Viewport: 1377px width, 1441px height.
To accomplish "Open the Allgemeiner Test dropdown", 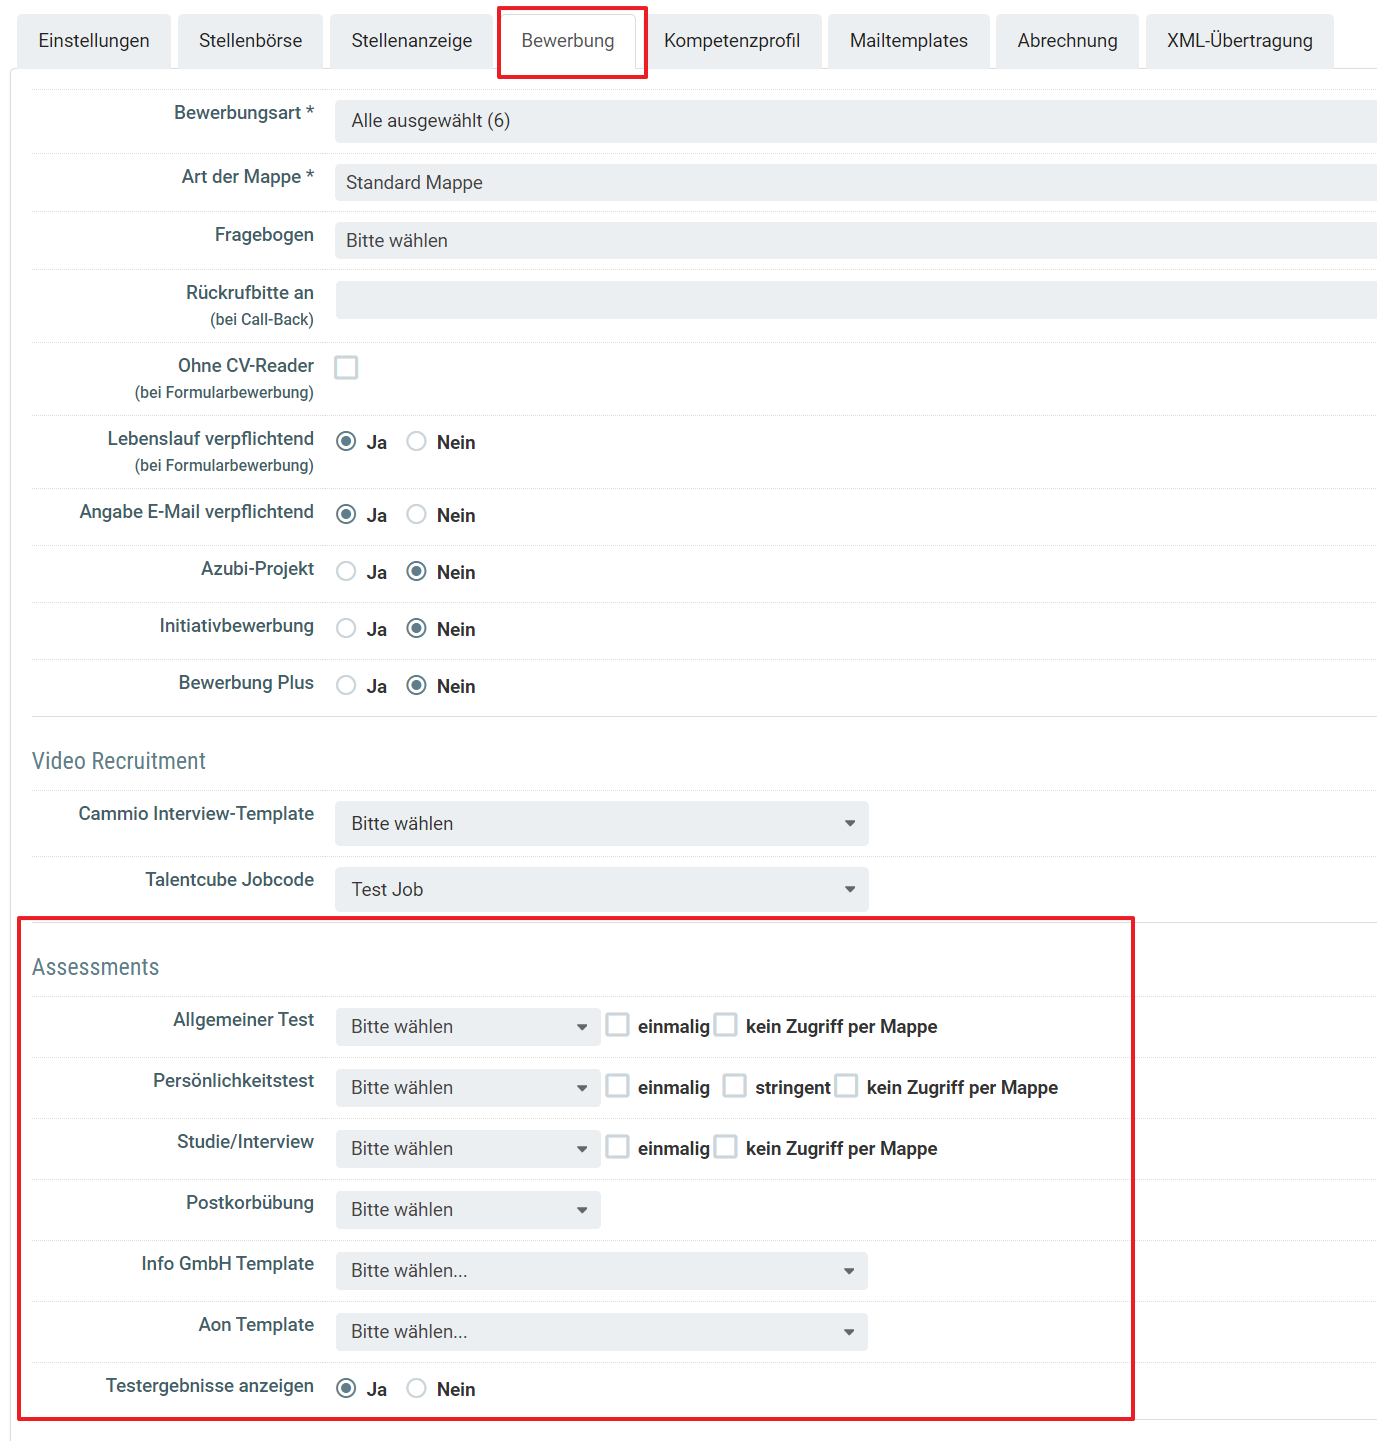I will (x=468, y=1027).
